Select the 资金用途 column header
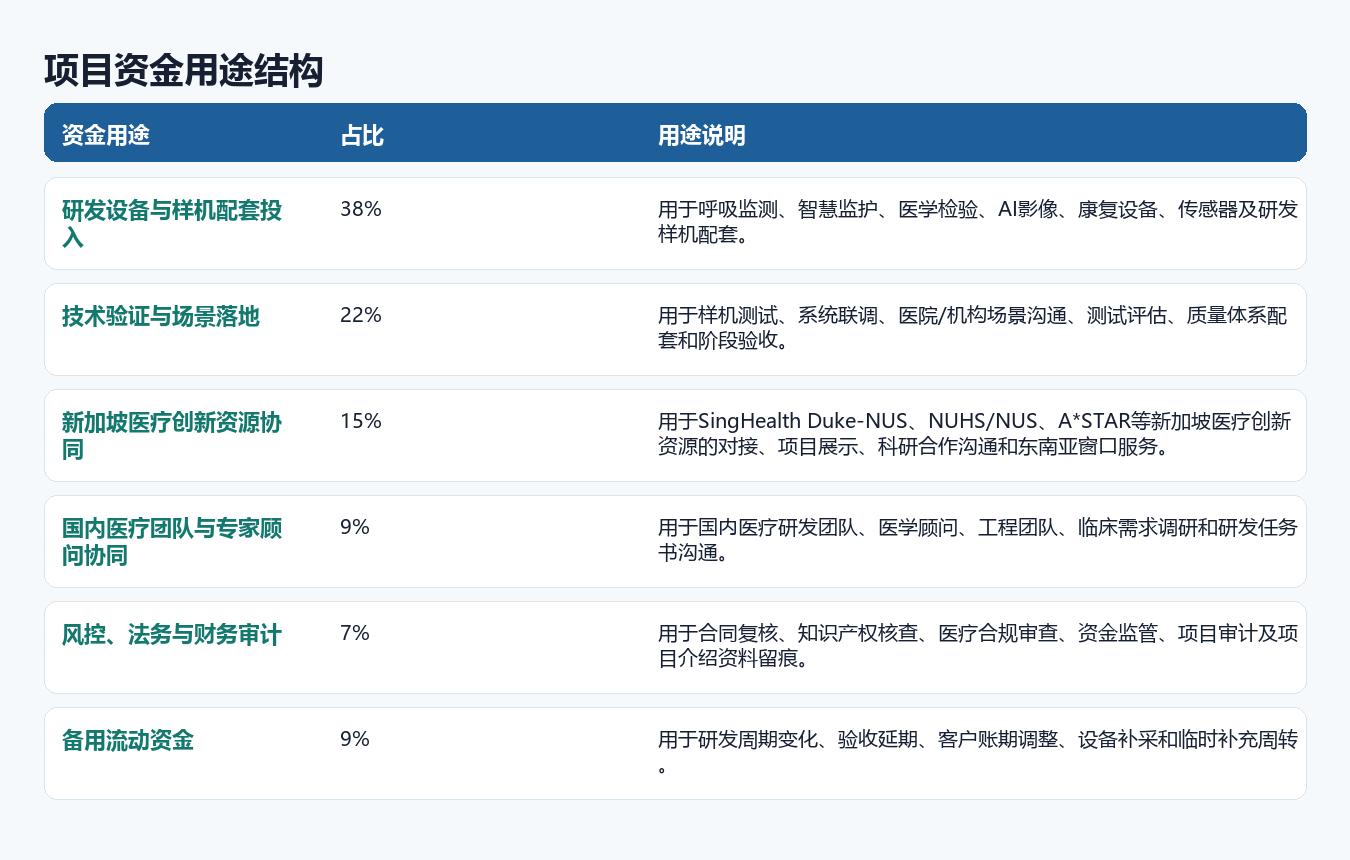This screenshot has height=860, width=1350. pos(106,135)
